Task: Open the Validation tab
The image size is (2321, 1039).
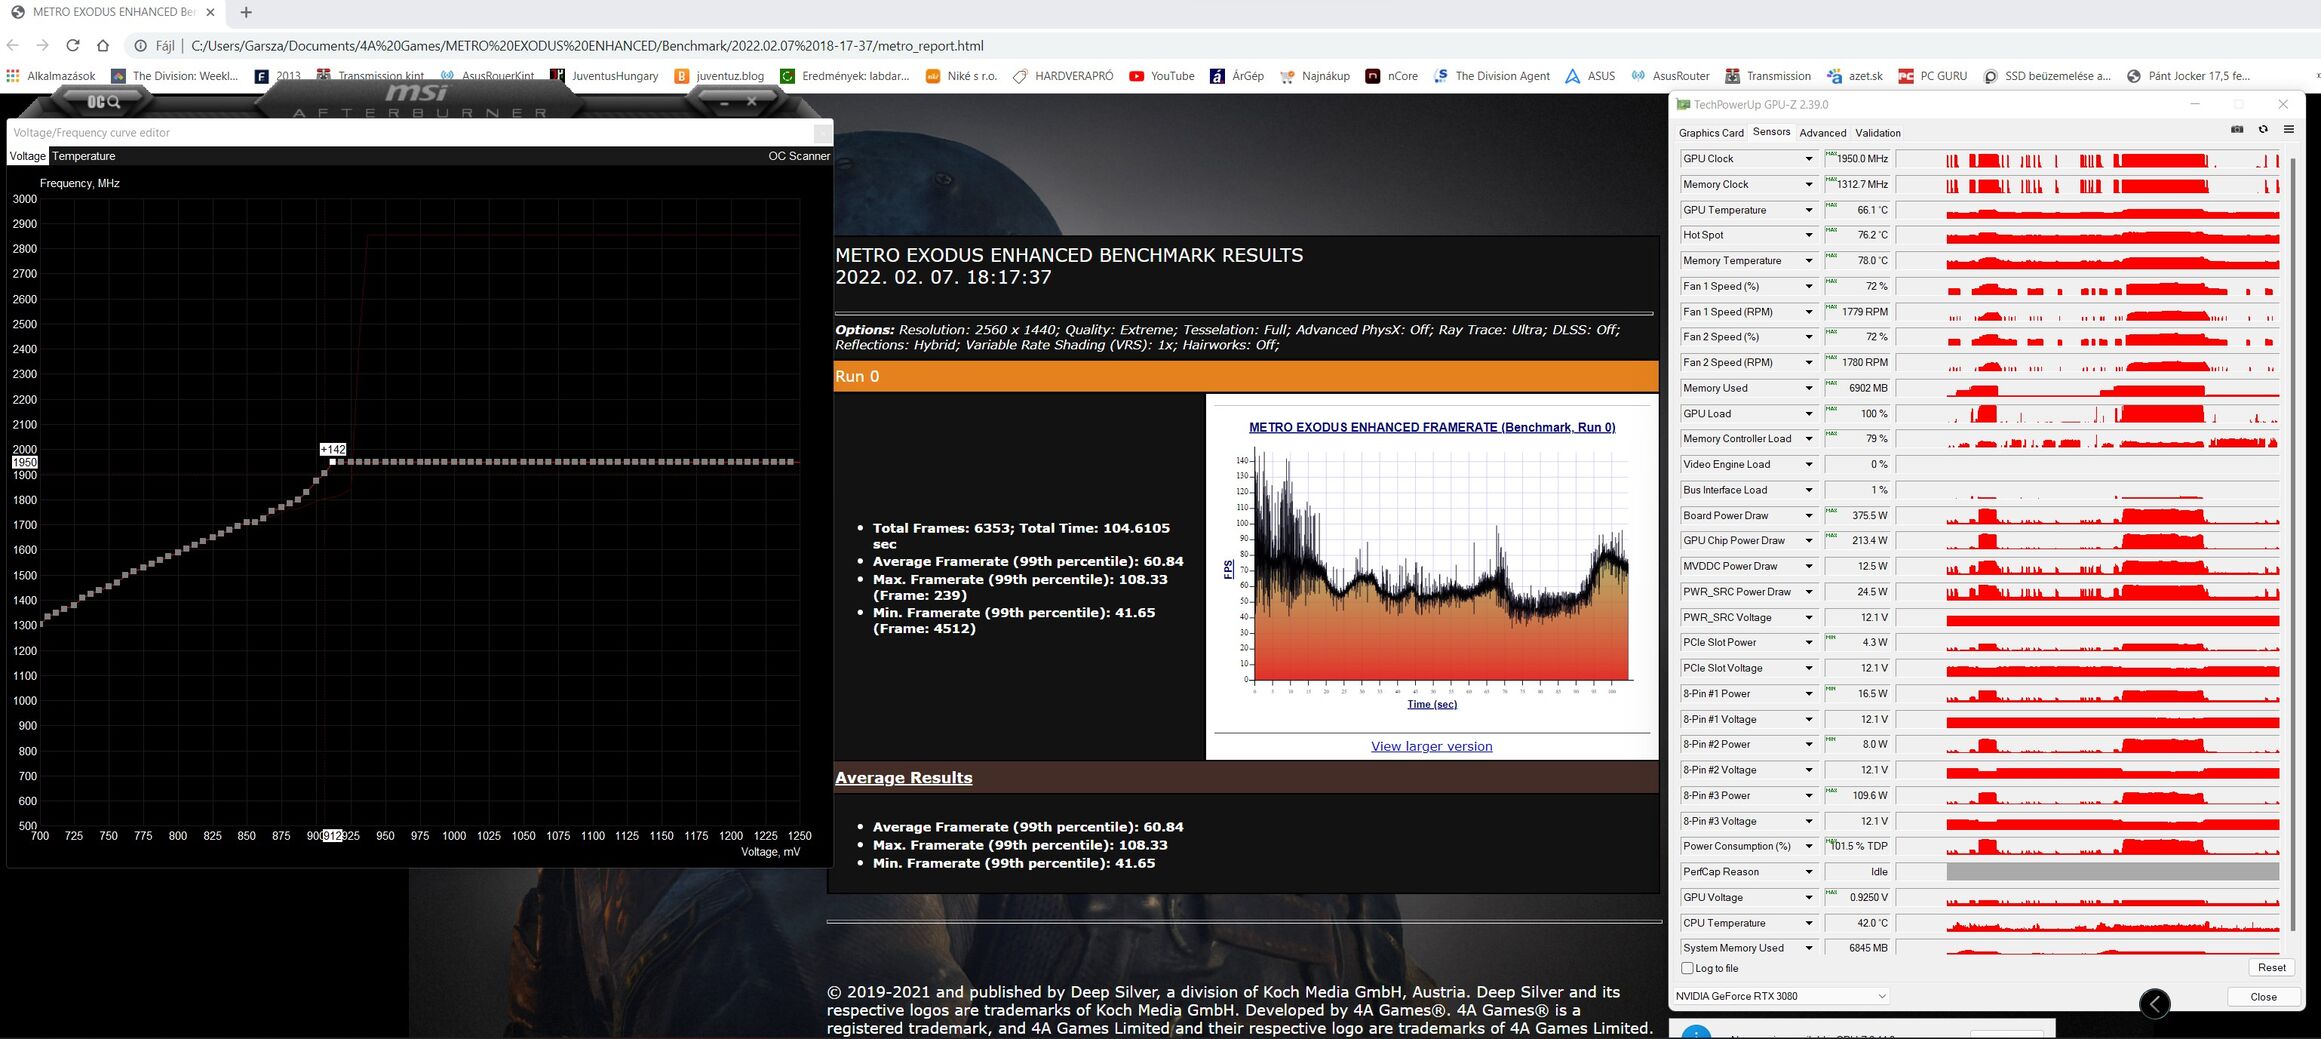Action: click(x=1878, y=133)
